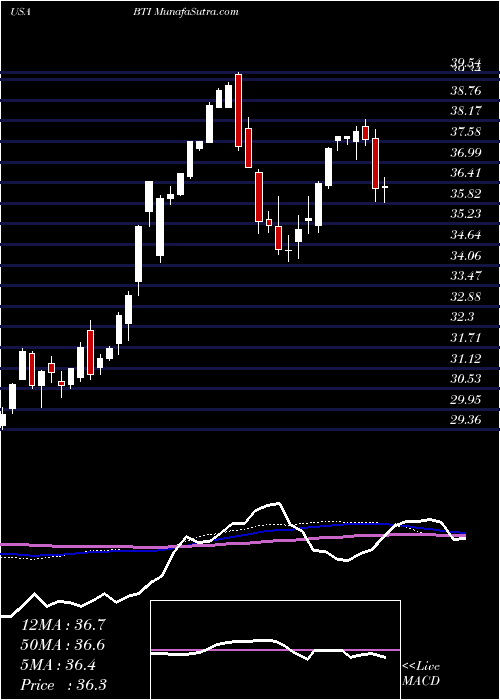Click the 32.3 price axis label
Screen dimensions: 500x700
pyautogui.click(x=462, y=317)
